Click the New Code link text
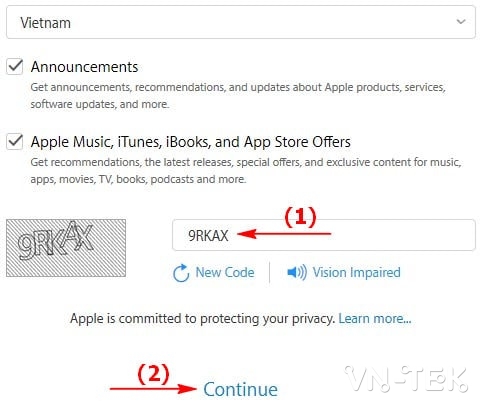The image size is (480, 404). [x=225, y=272]
